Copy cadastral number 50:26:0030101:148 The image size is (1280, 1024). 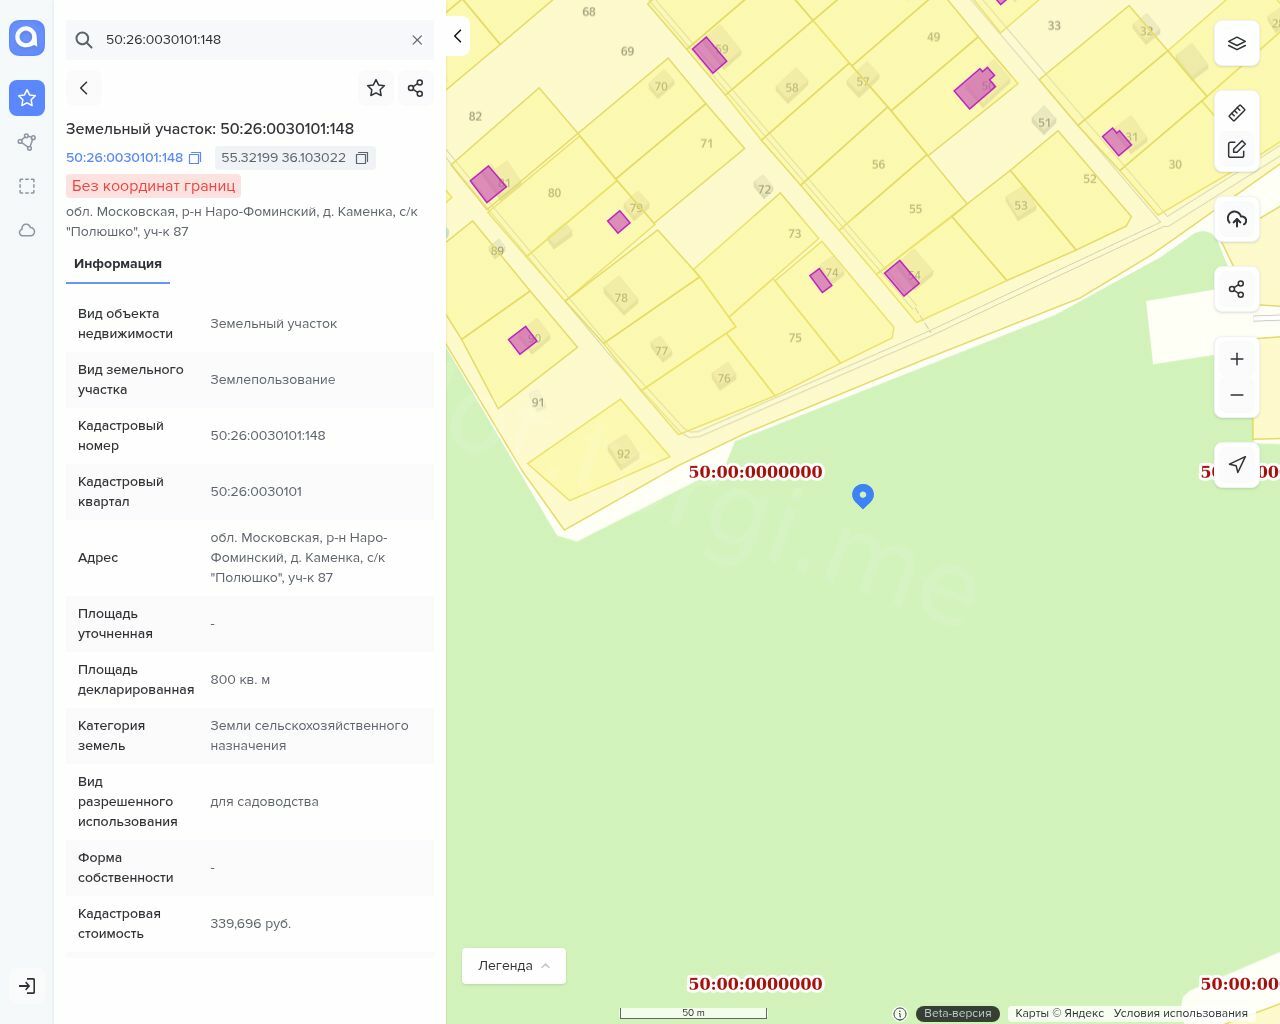coord(195,158)
